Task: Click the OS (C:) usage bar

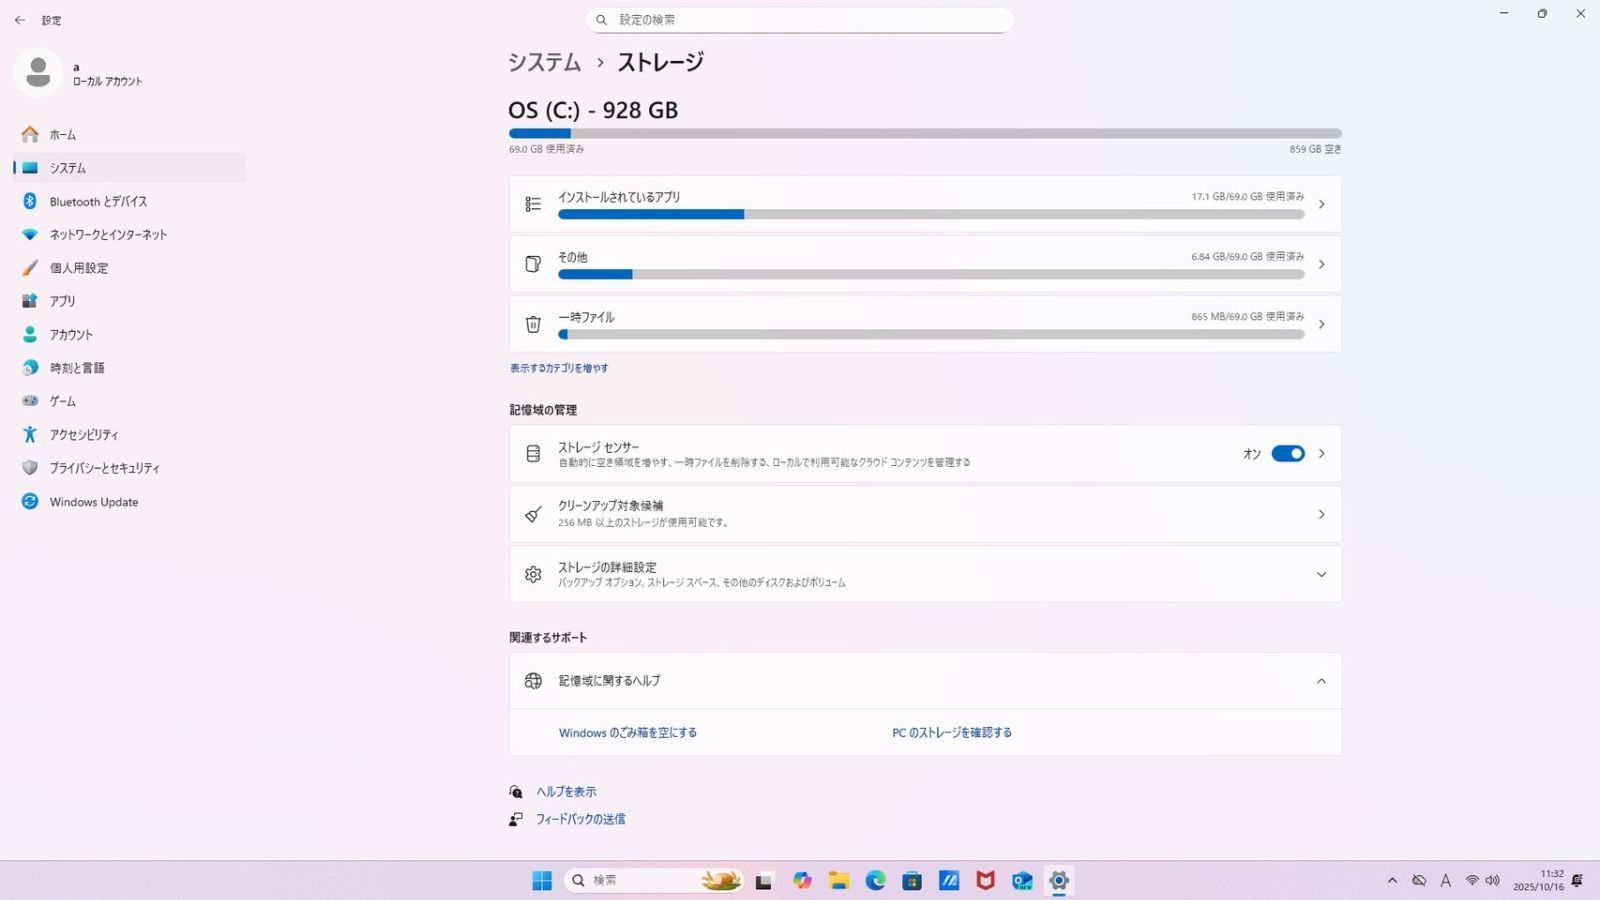Action: (924, 133)
